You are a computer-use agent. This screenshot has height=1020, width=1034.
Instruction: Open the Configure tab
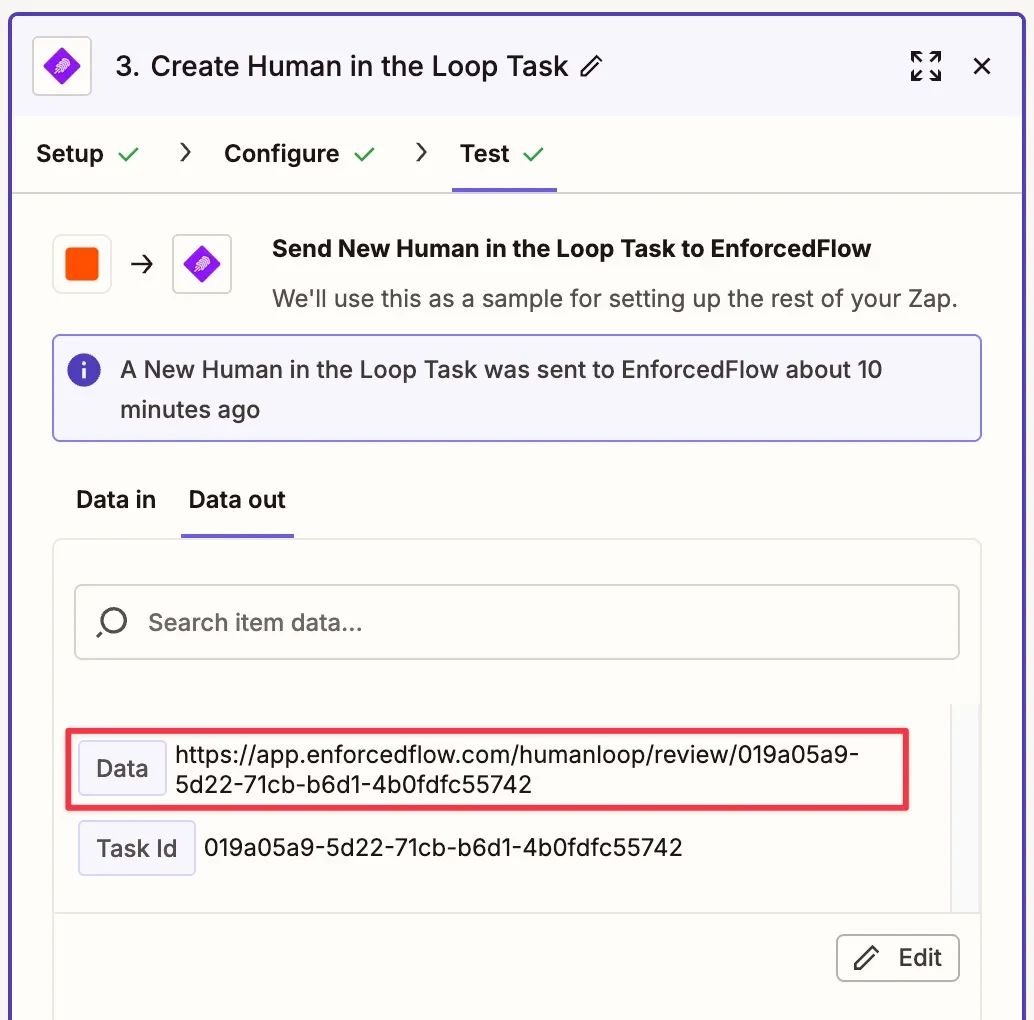[x=282, y=154]
